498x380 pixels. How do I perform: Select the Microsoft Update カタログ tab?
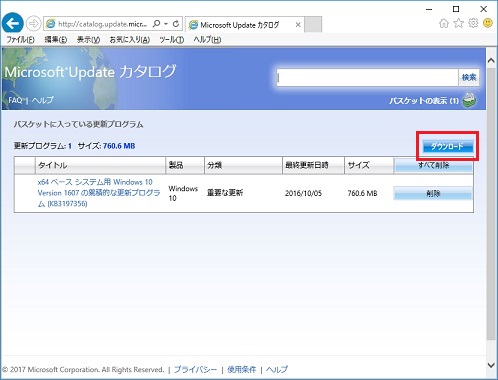click(245, 25)
